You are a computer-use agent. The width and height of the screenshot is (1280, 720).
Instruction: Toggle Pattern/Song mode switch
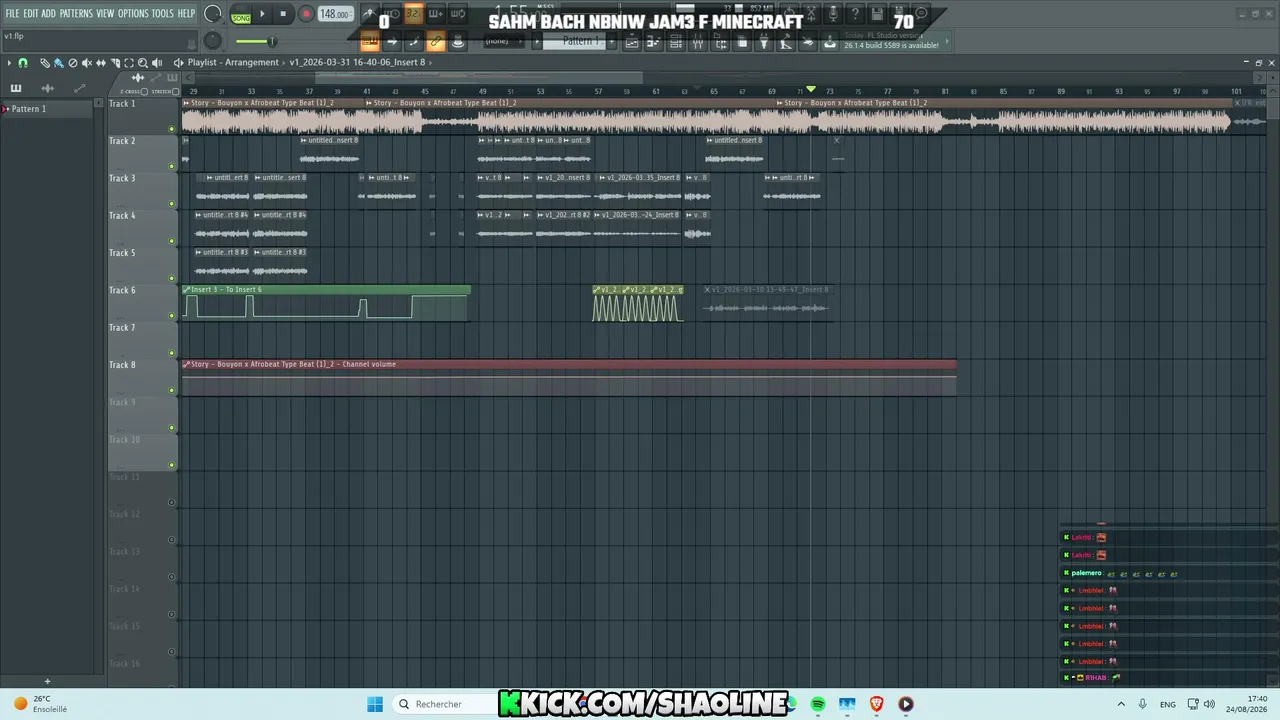point(241,14)
